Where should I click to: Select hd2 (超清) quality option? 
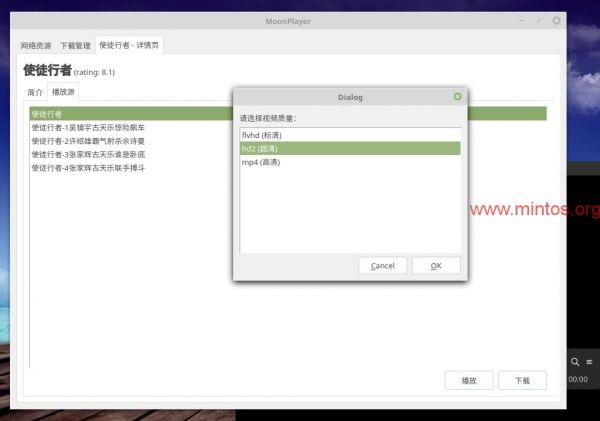(x=264, y=148)
